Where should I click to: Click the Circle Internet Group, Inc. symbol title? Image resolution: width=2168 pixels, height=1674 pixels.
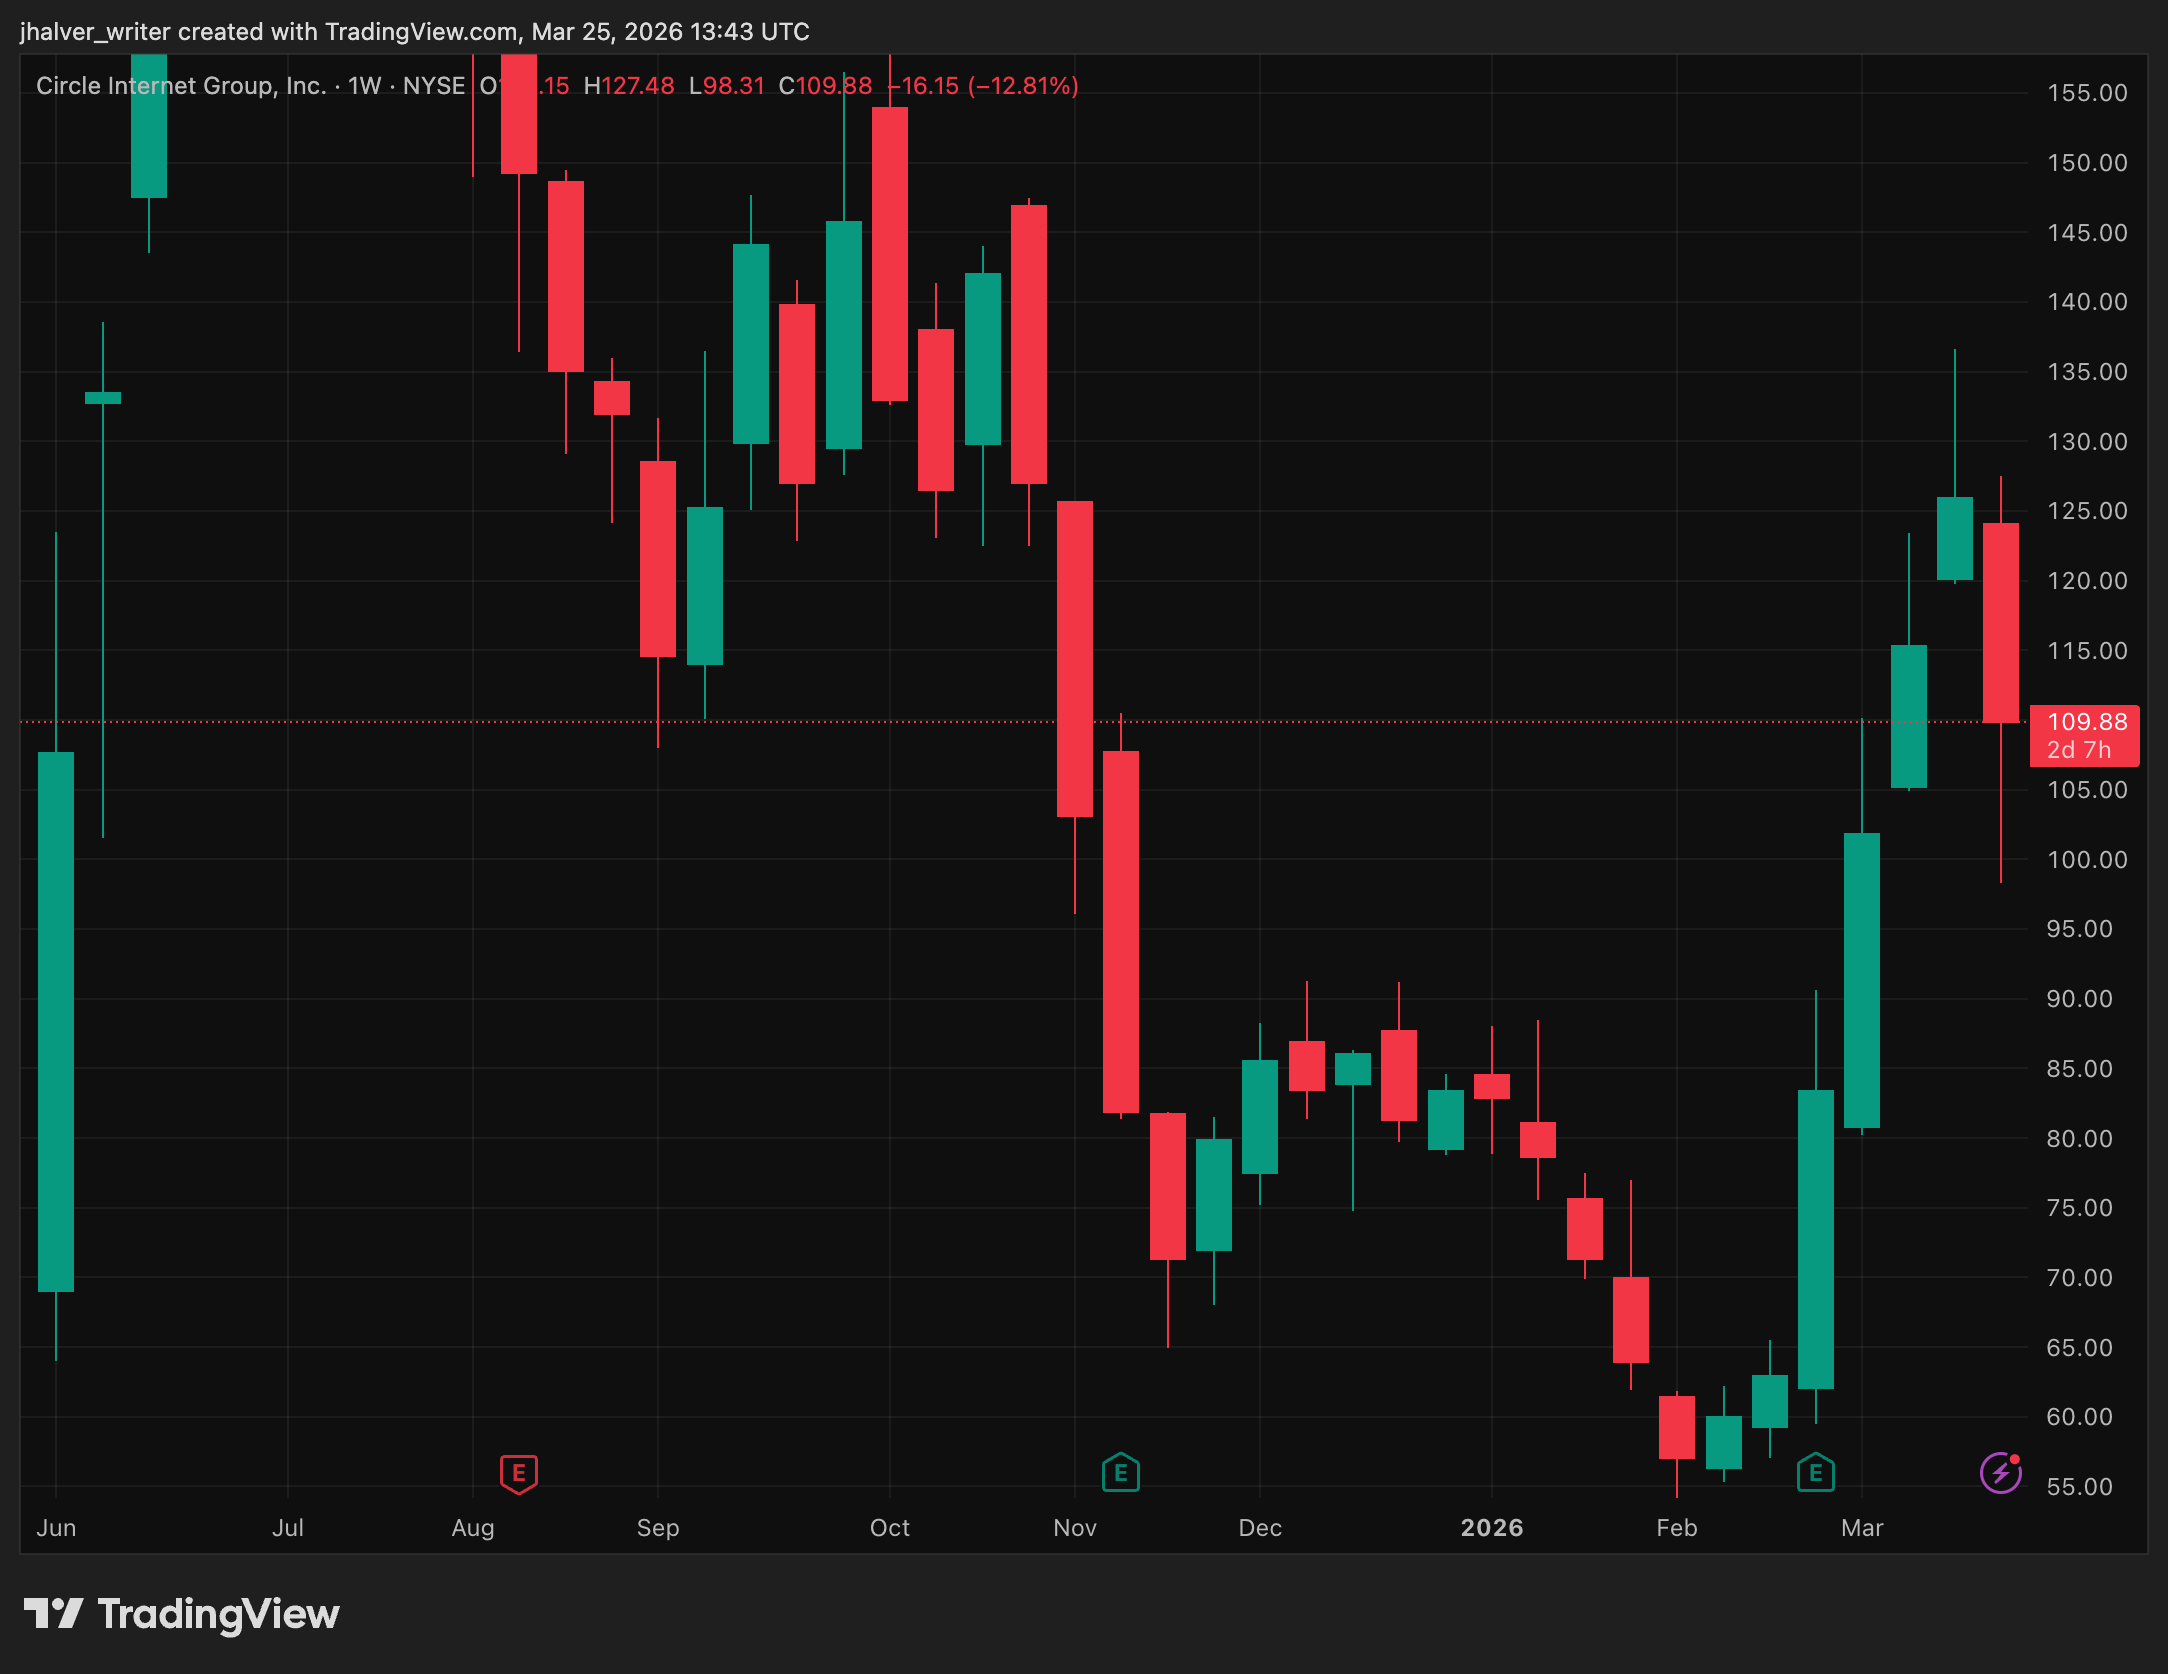pos(181,86)
